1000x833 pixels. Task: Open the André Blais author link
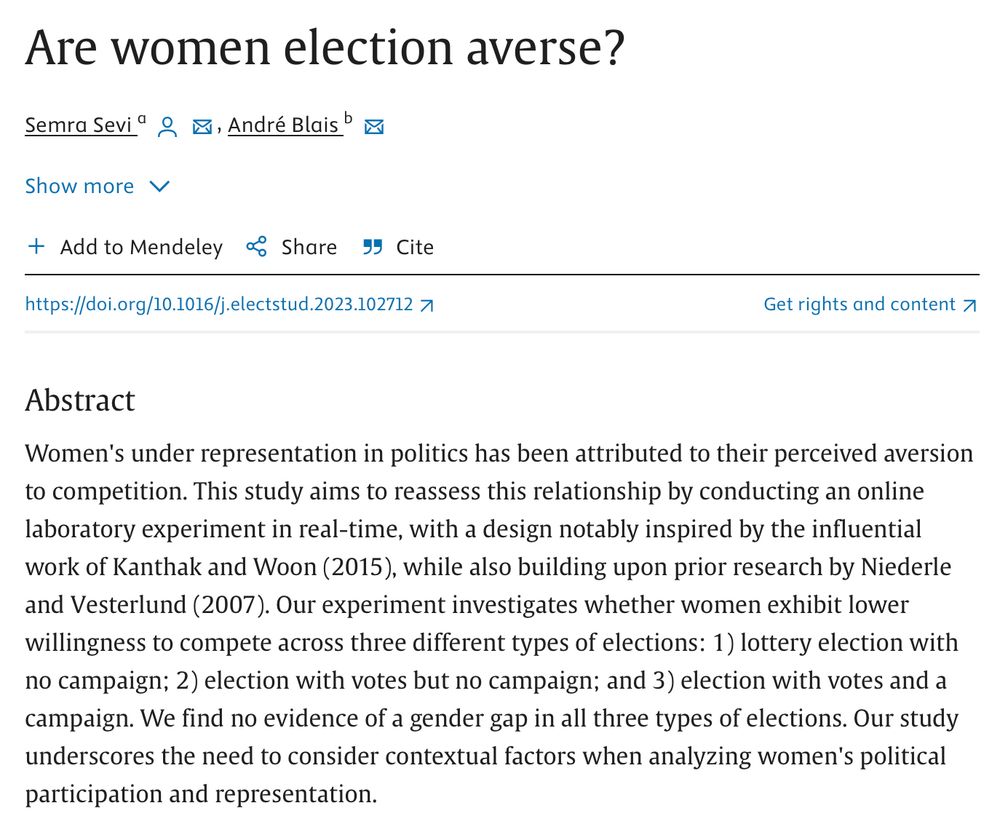click(284, 126)
